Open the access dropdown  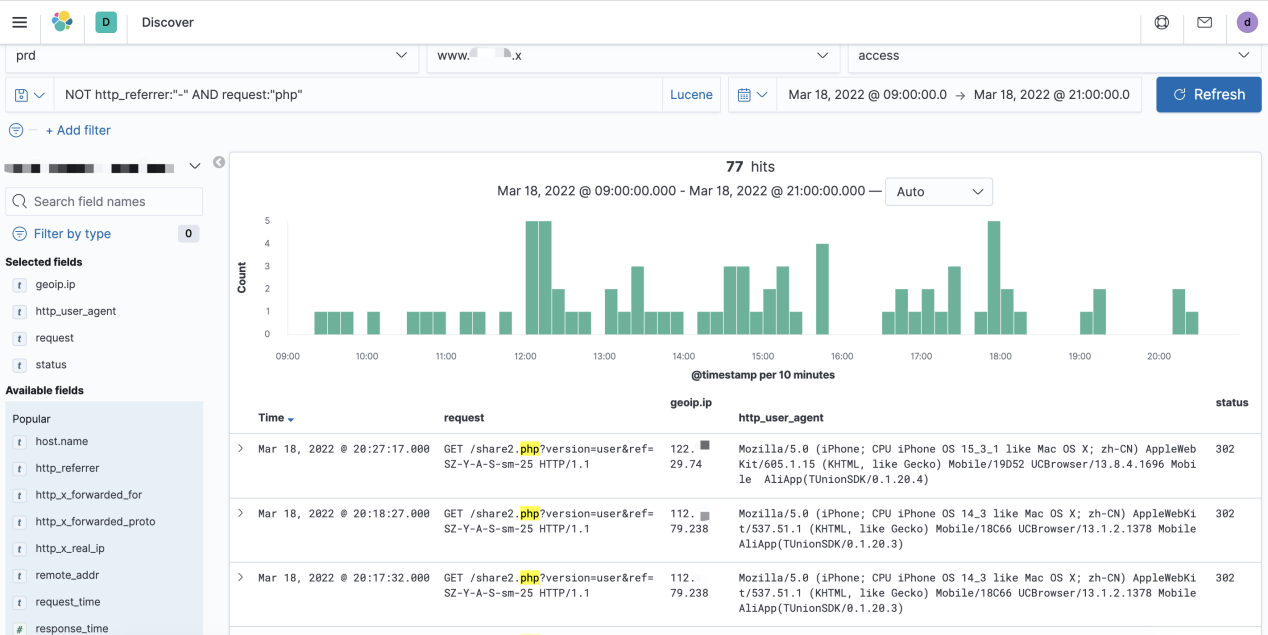(x=1053, y=56)
